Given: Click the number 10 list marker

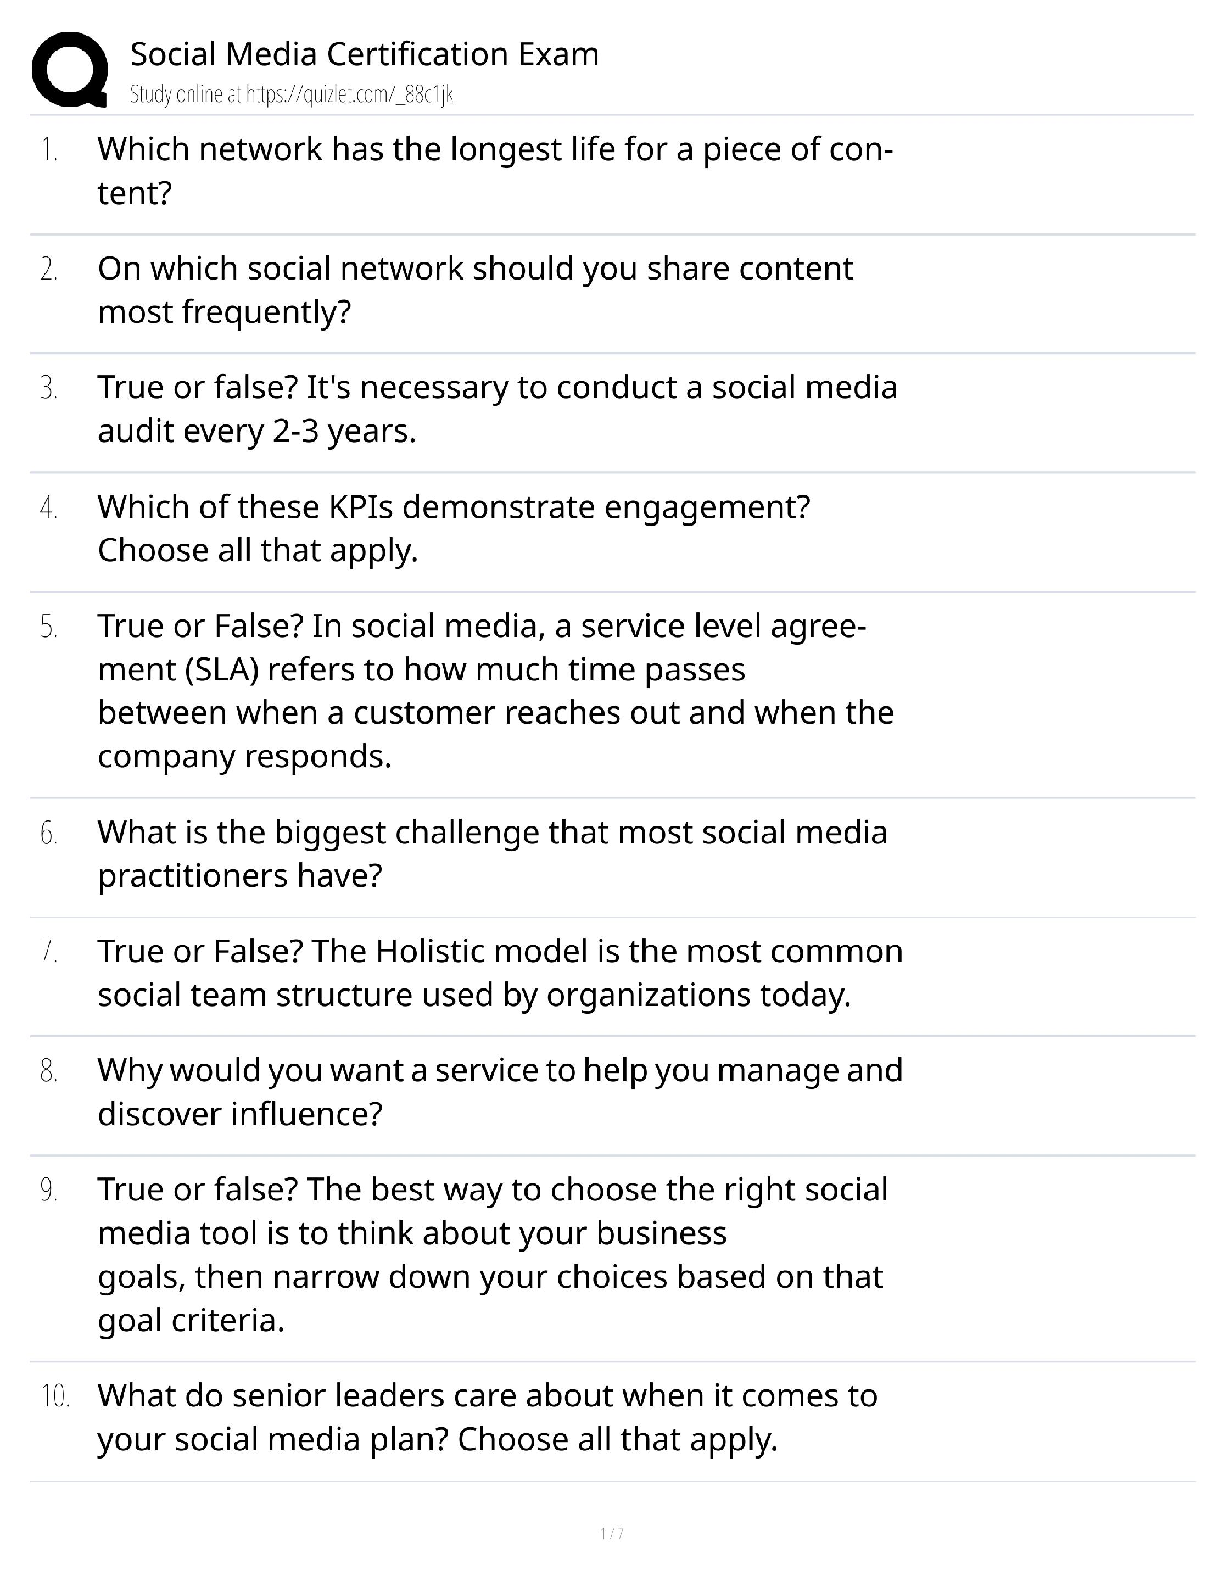Looking at the screenshot, I should pyautogui.click(x=55, y=1396).
